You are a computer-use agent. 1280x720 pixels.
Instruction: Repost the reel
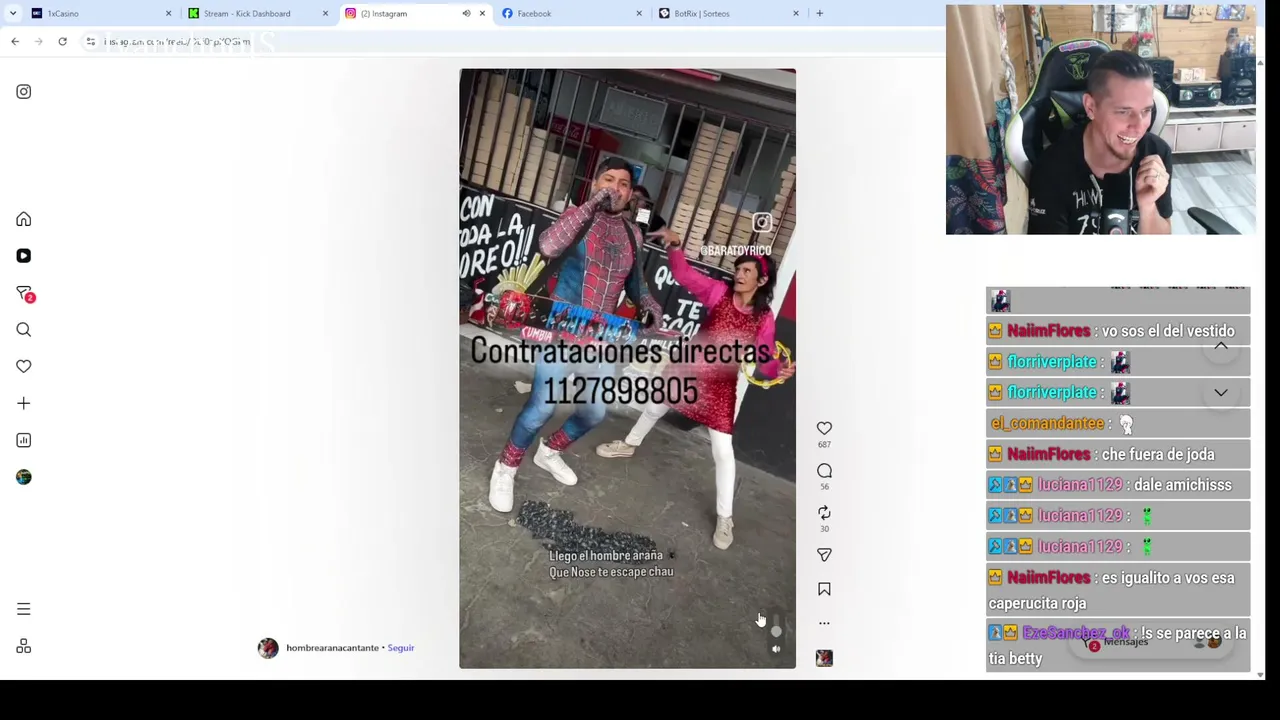tap(824, 513)
